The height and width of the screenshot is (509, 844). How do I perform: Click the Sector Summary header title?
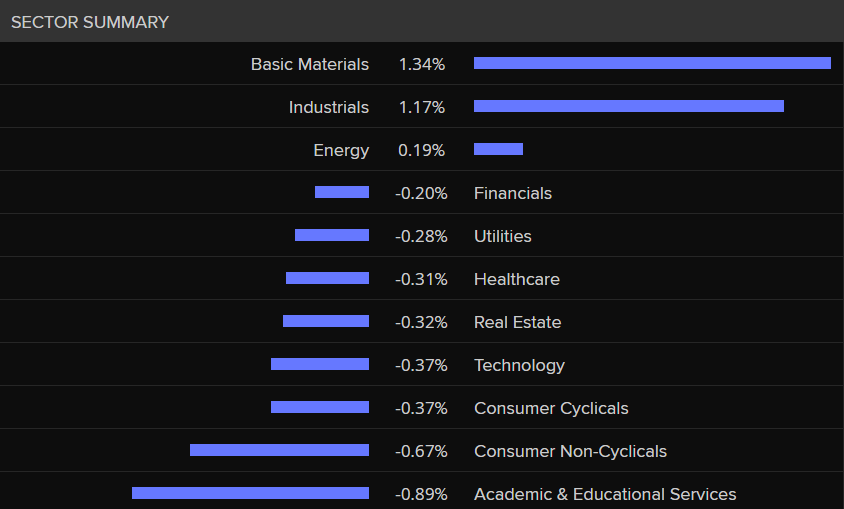click(x=90, y=22)
